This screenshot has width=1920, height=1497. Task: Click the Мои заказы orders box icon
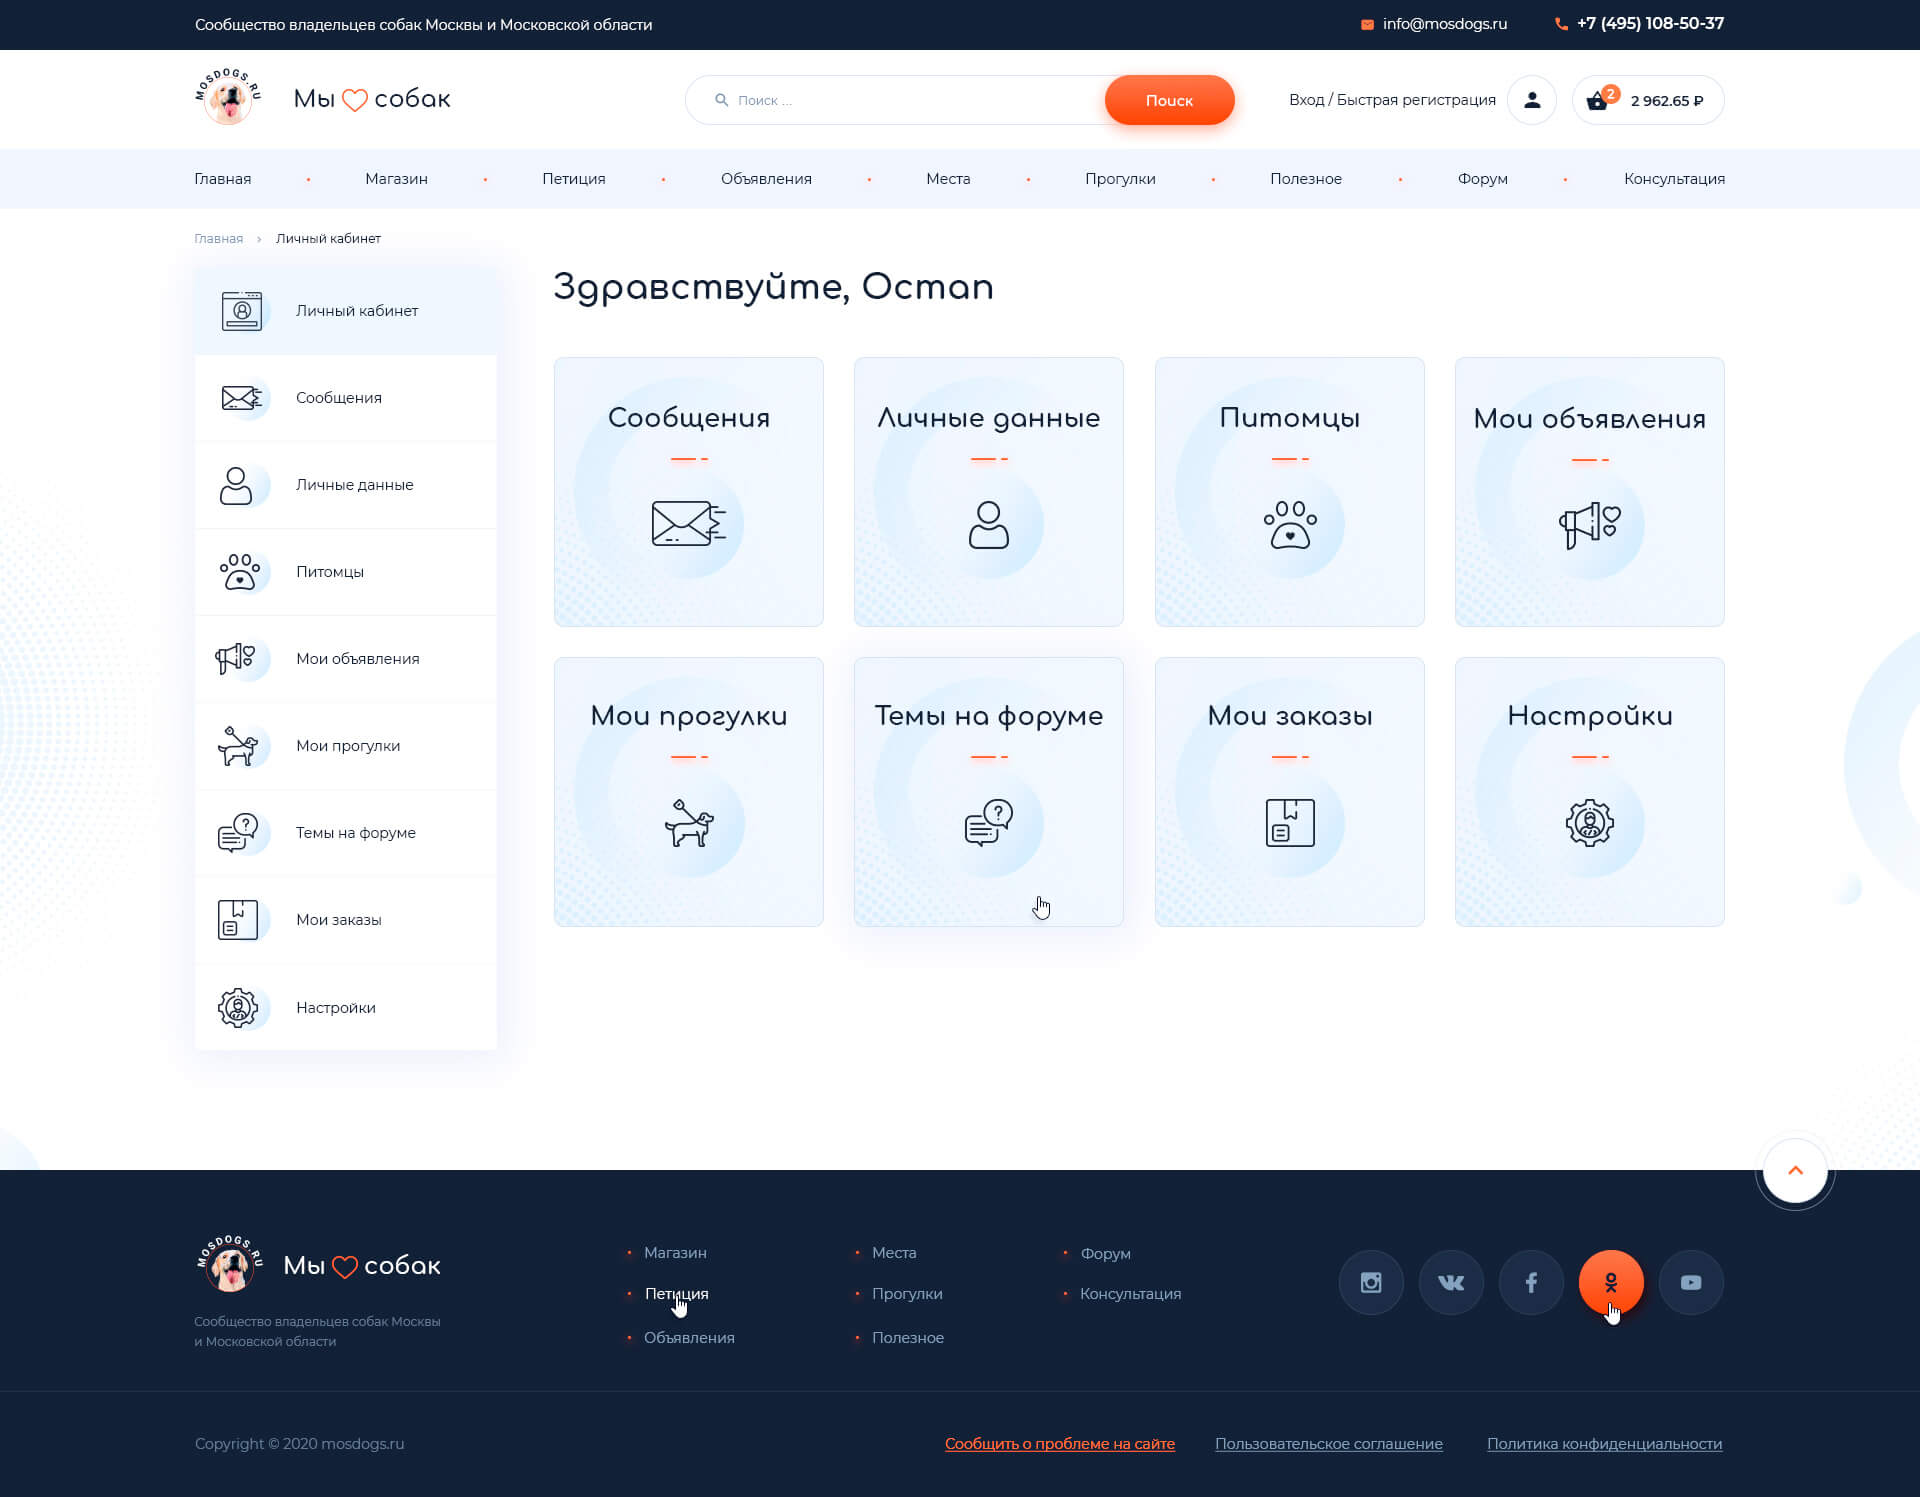[x=1289, y=821]
